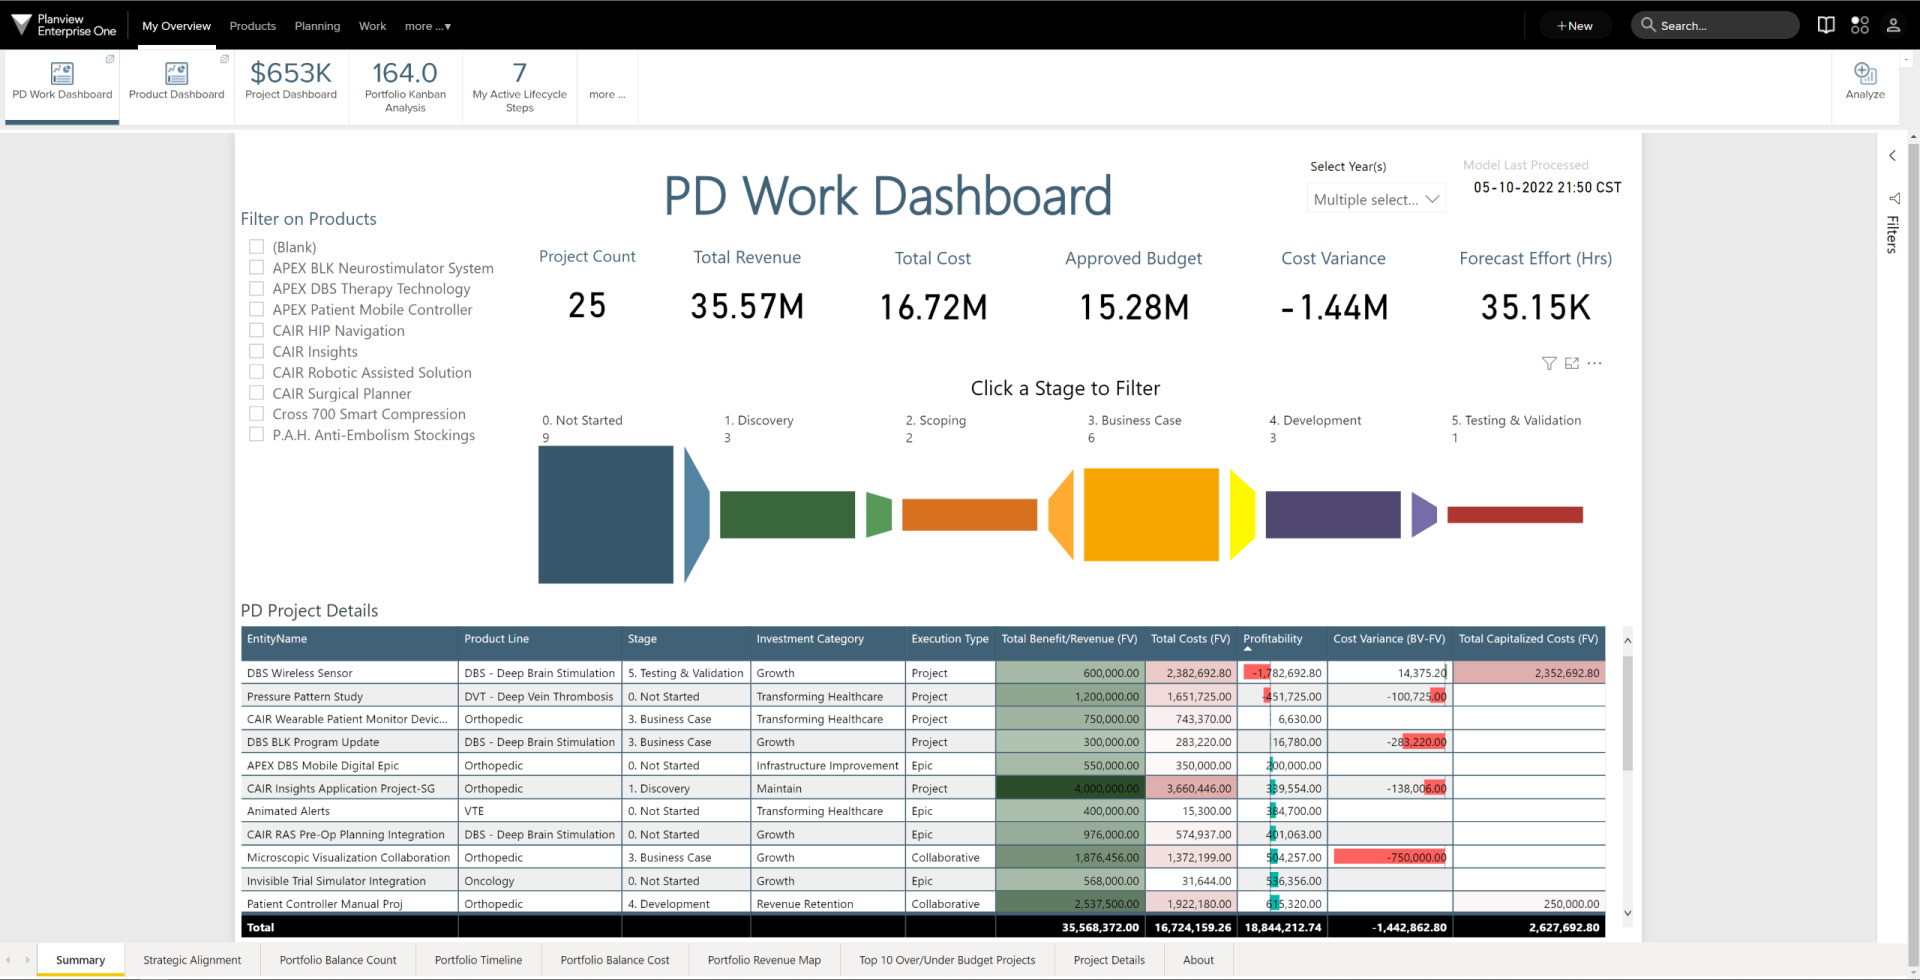The image size is (1920, 980).
Task: Open filter icon on stage visual
Action: tap(1549, 363)
